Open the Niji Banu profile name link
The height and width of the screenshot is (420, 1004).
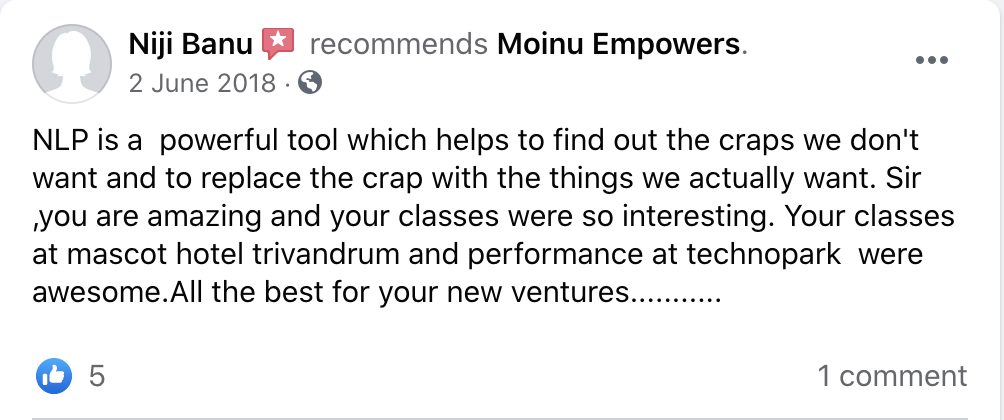(191, 44)
